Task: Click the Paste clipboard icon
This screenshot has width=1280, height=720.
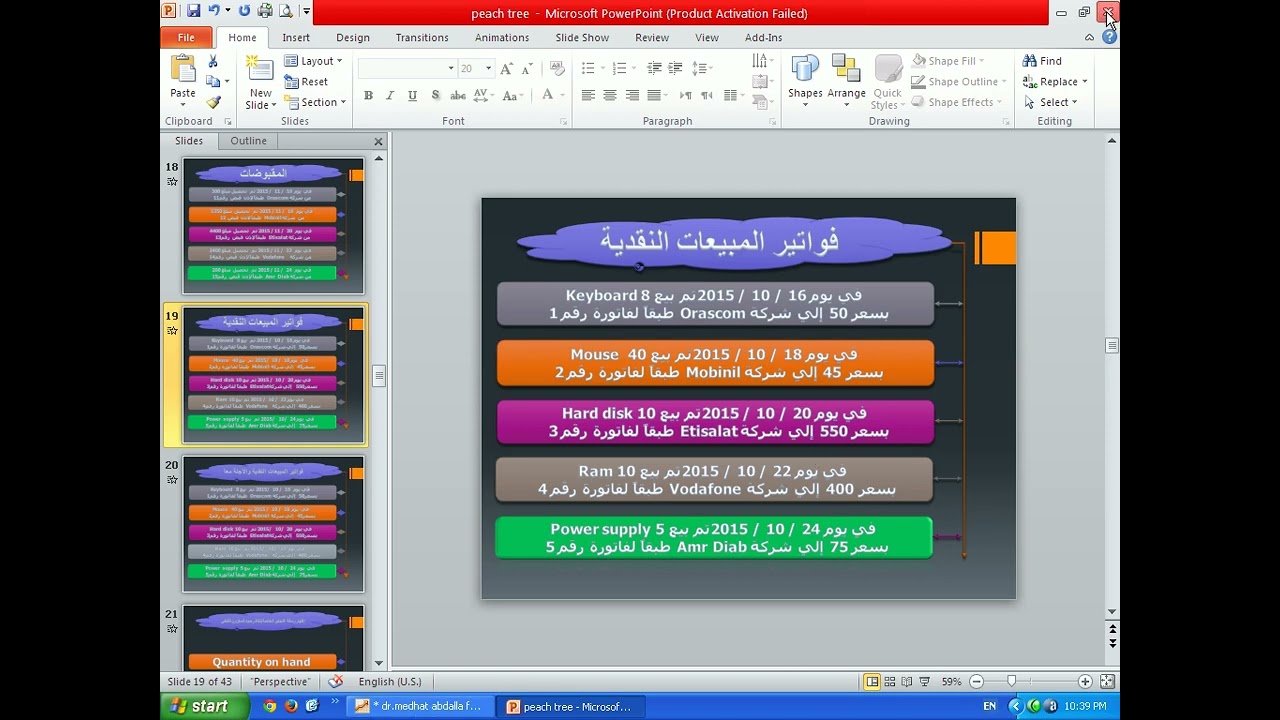Action: [x=183, y=69]
